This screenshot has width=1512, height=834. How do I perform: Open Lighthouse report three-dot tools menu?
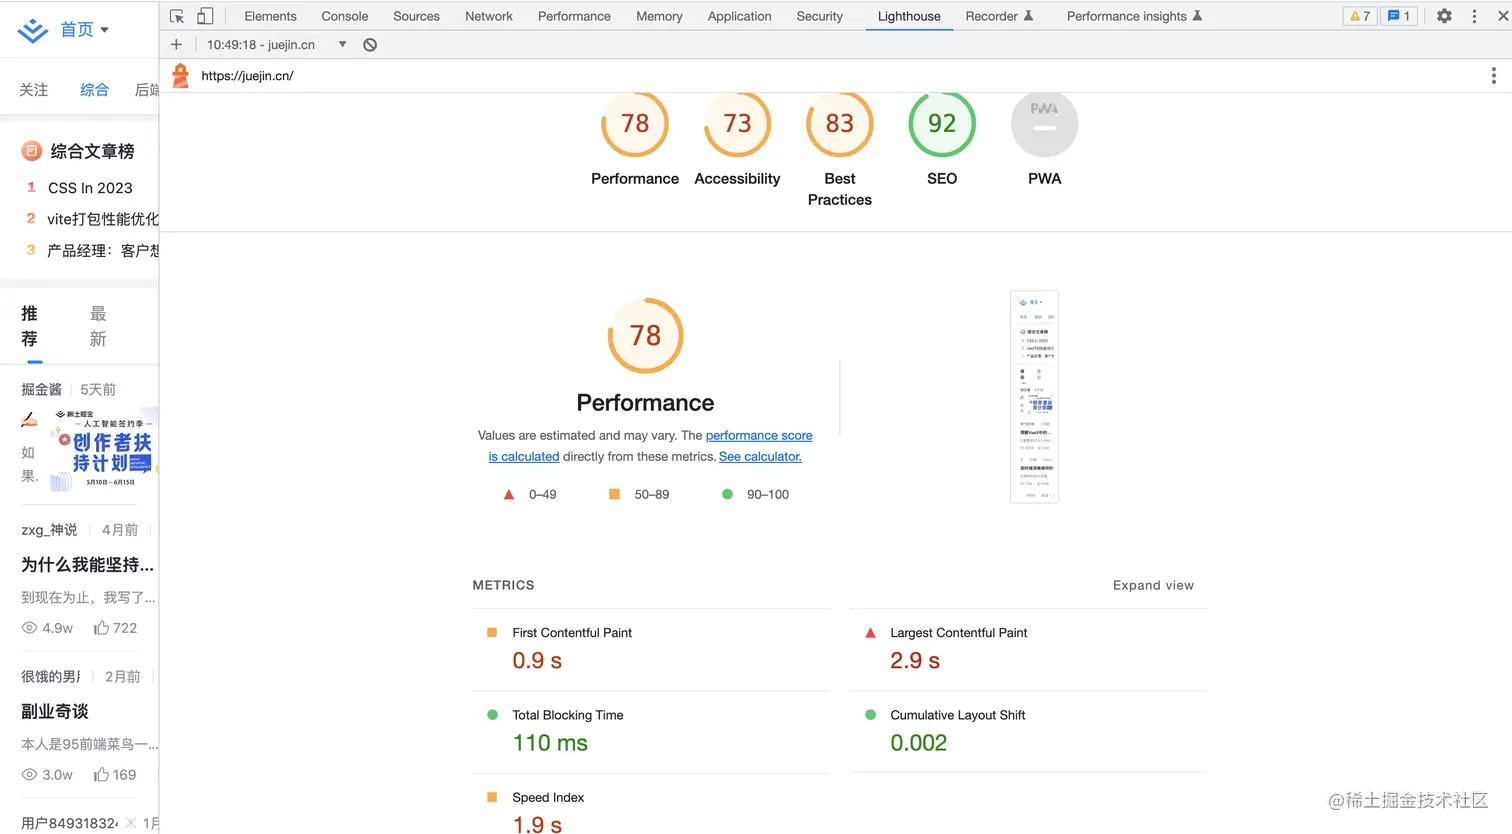(1494, 76)
